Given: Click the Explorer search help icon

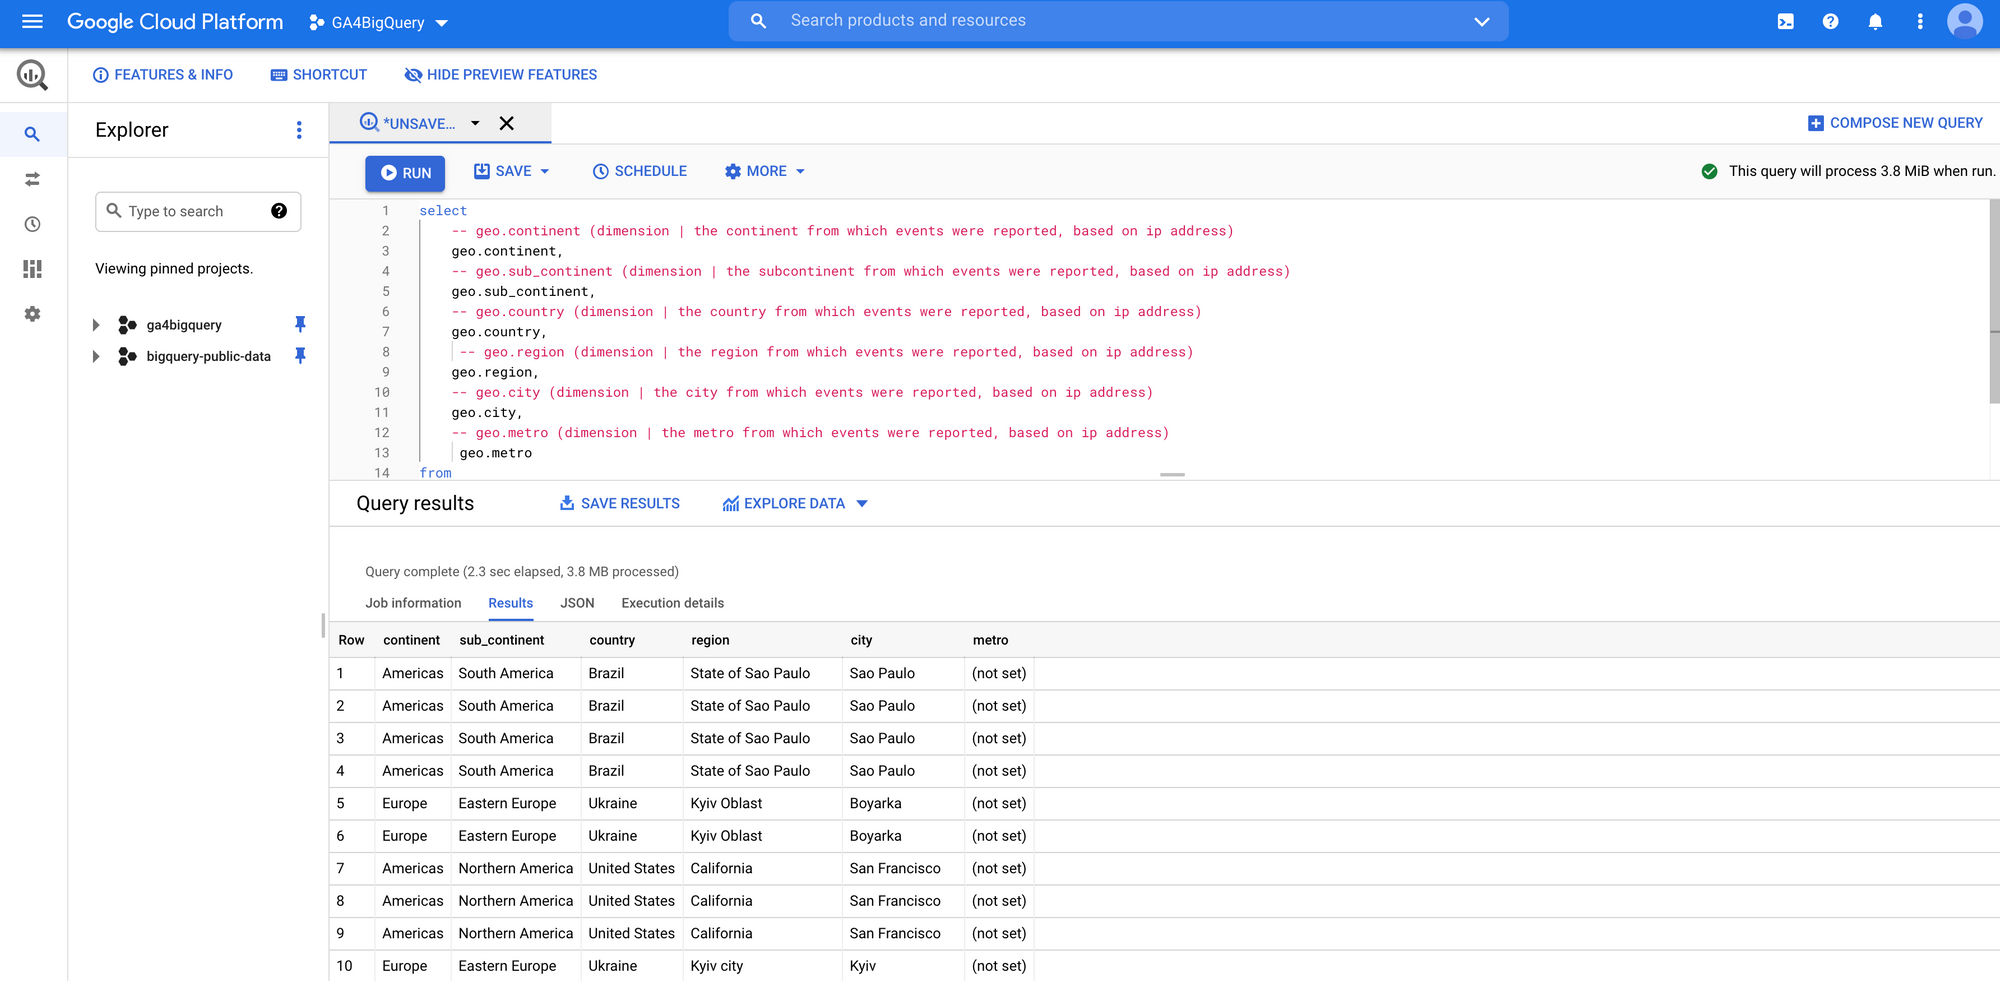Looking at the screenshot, I should coord(279,211).
